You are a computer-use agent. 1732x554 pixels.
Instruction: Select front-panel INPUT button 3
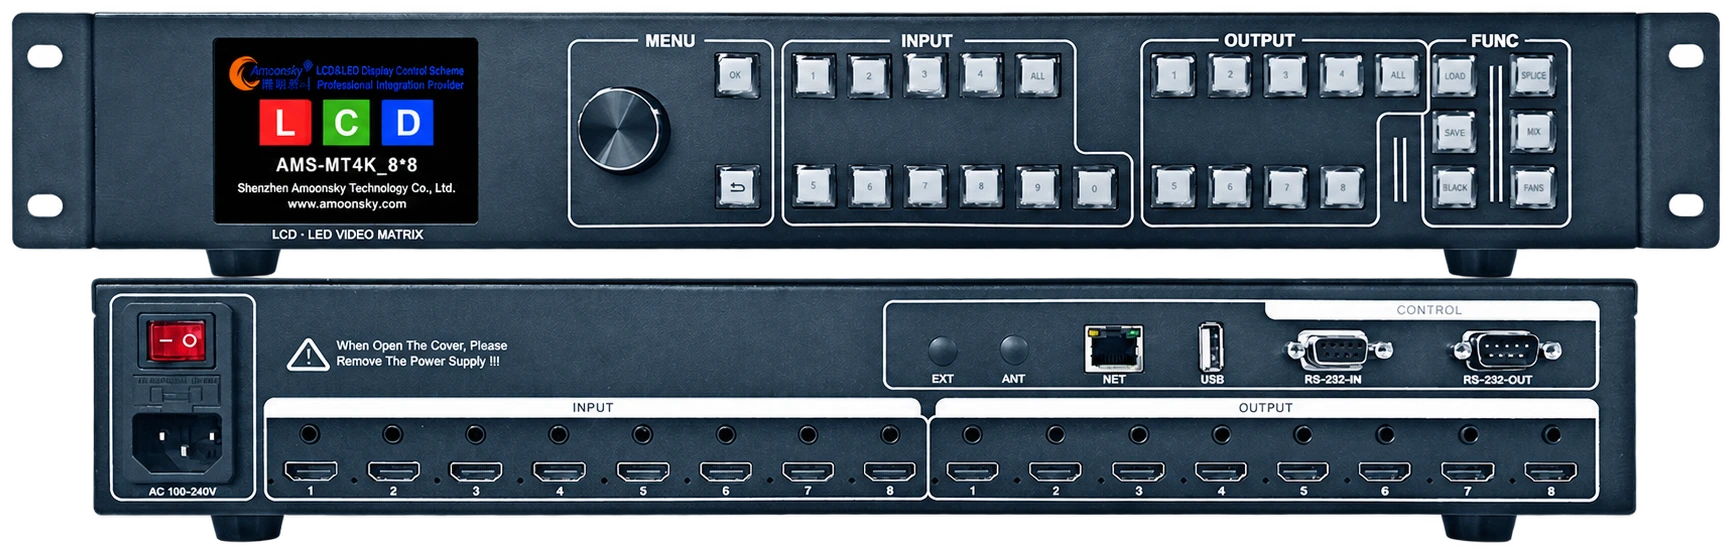coord(925,75)
